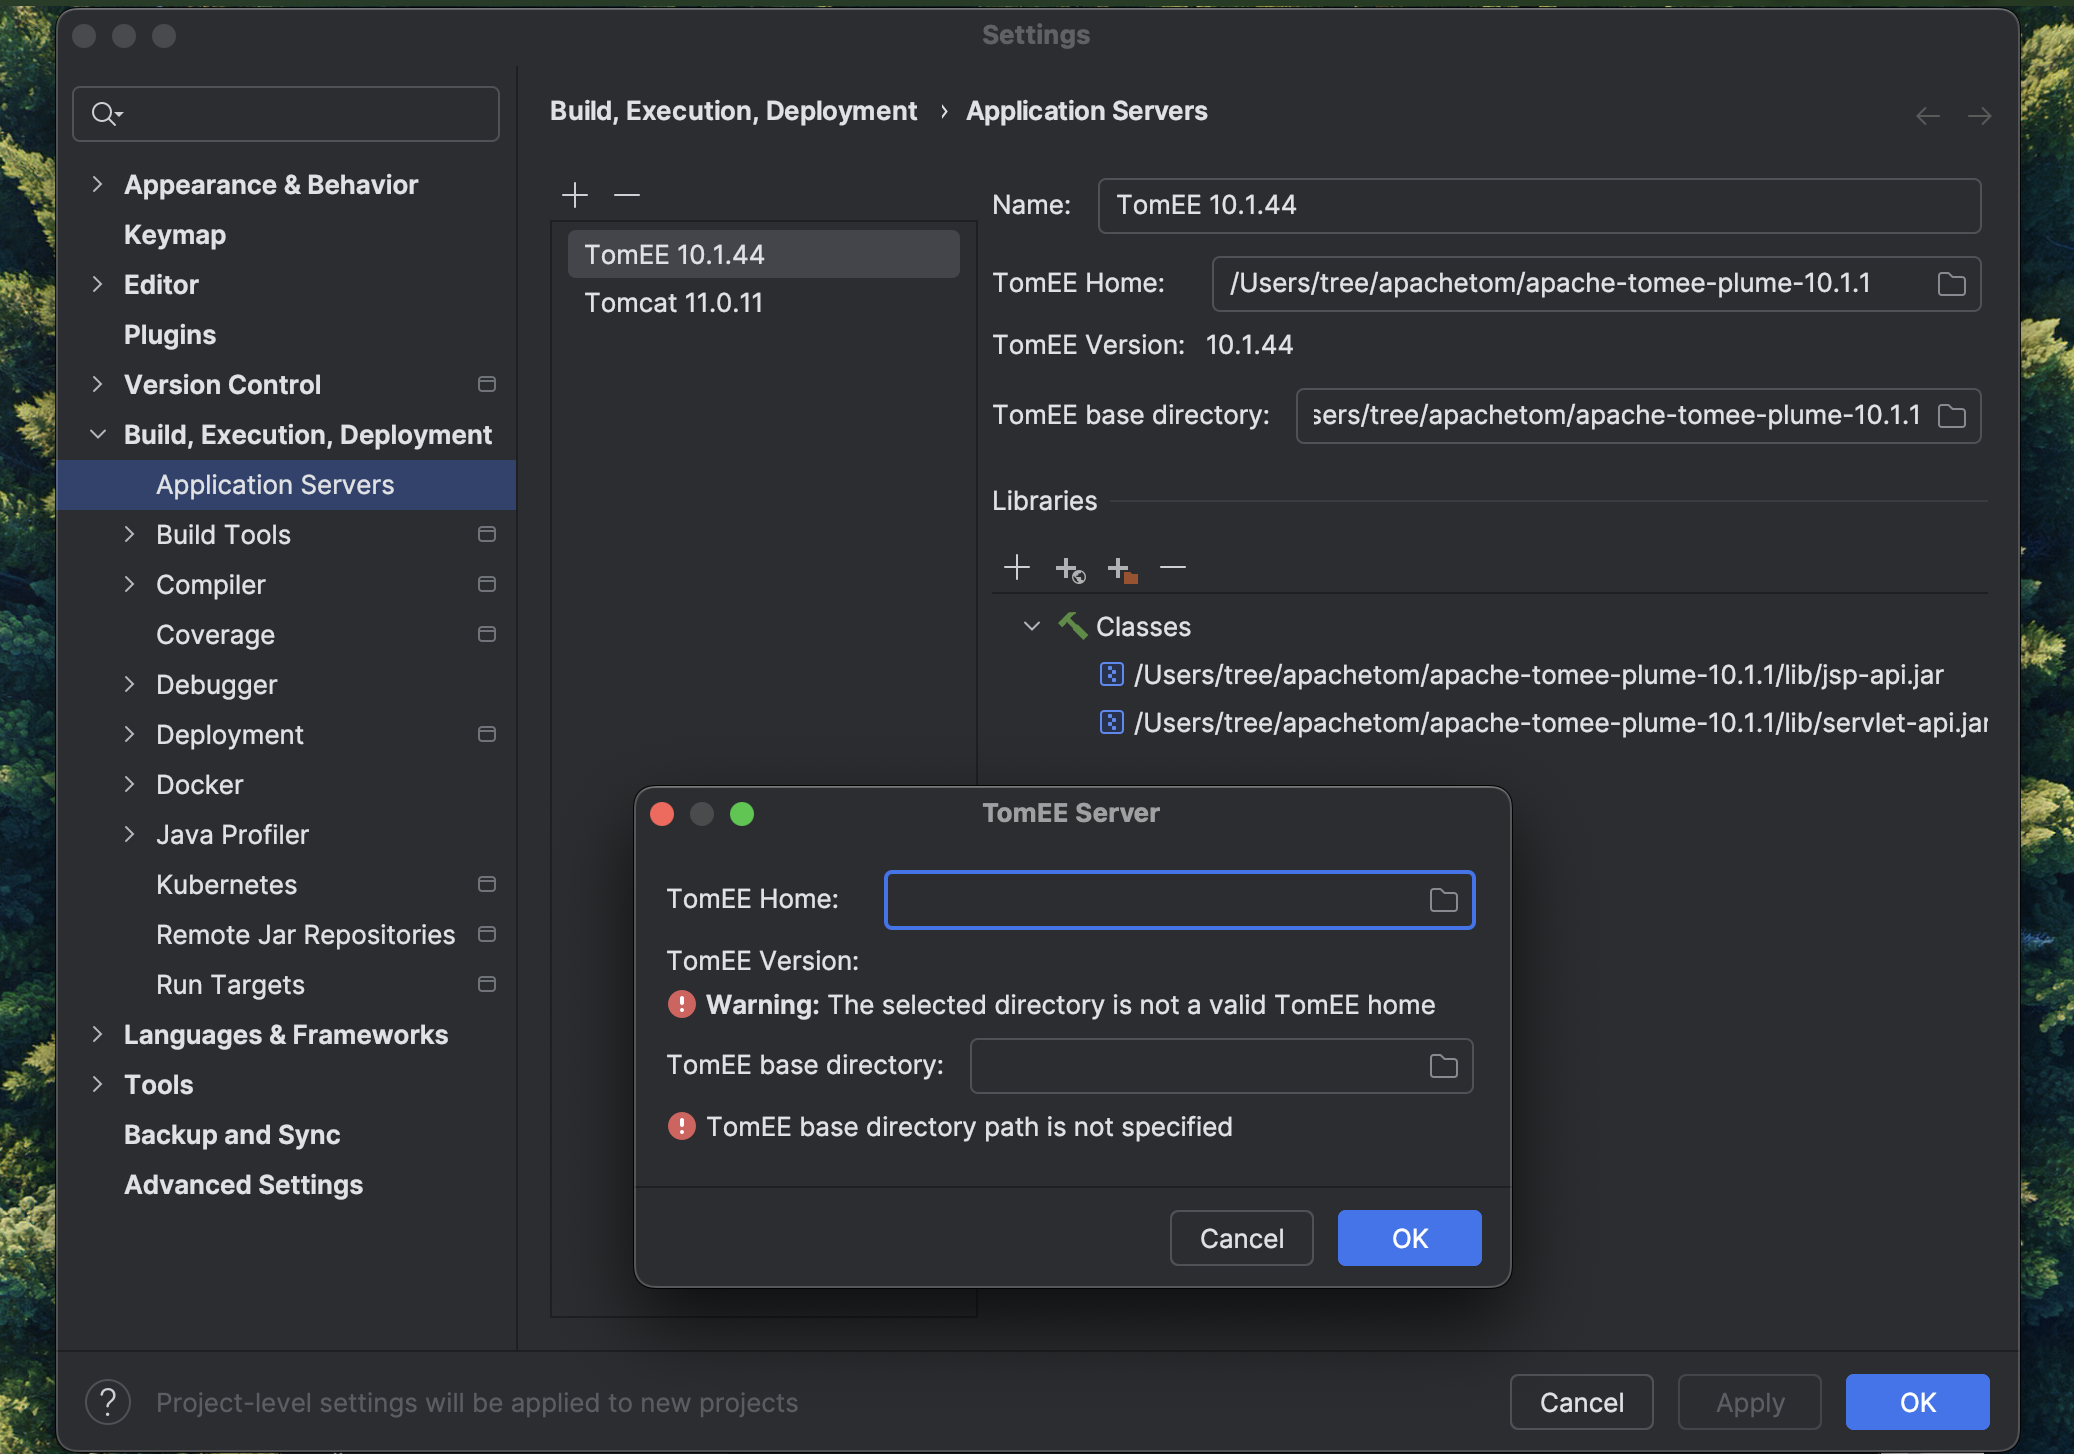The width and height of the screenshot is (2074, 1454).
Task: Click Cancel in TomEE Server dialog
Action: point(1241,1238)
